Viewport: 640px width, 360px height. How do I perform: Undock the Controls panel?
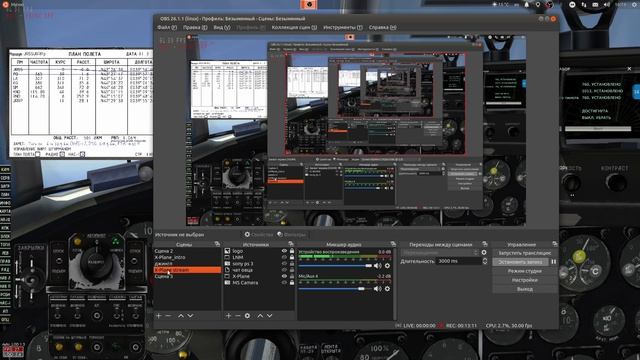pyautogui.click(x=555, y=244)
